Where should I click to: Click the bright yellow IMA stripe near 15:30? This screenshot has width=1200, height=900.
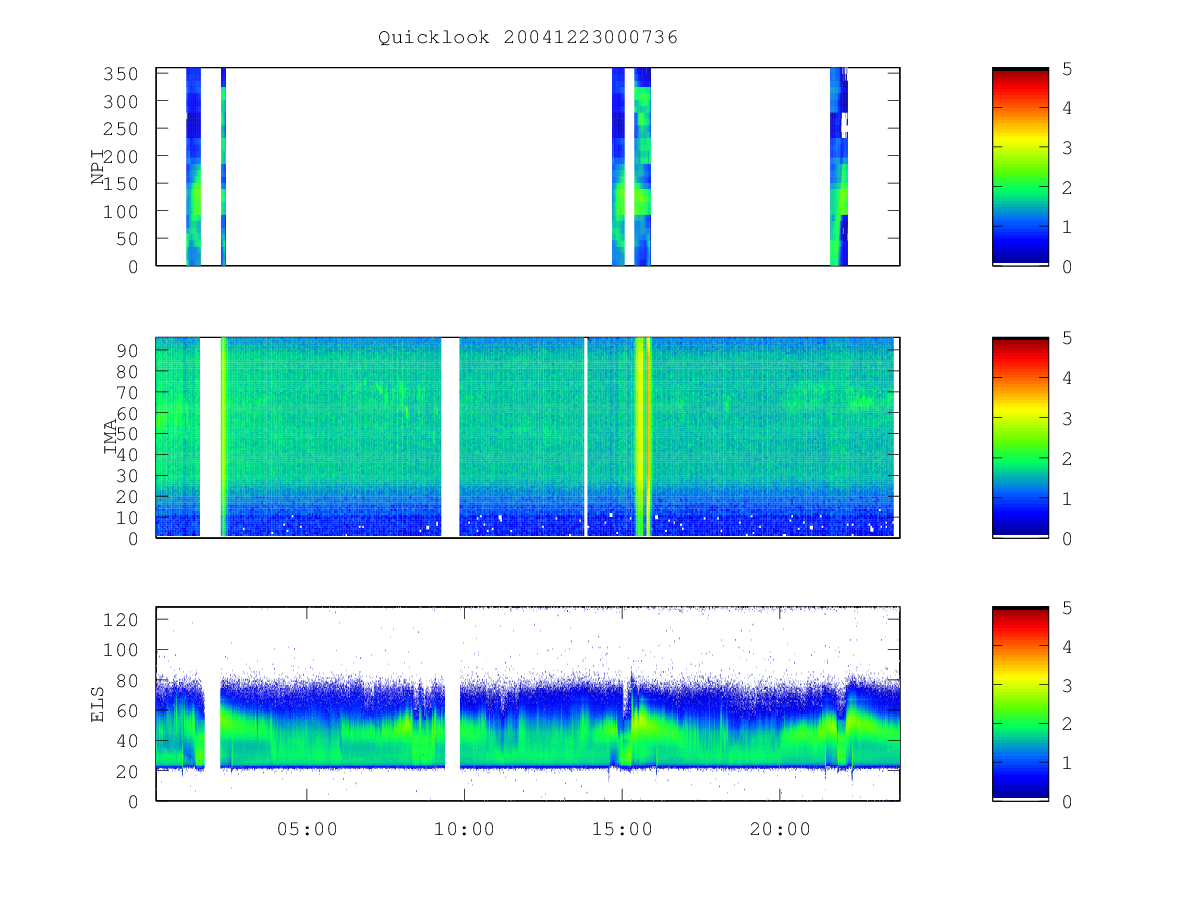click(643, 437)
